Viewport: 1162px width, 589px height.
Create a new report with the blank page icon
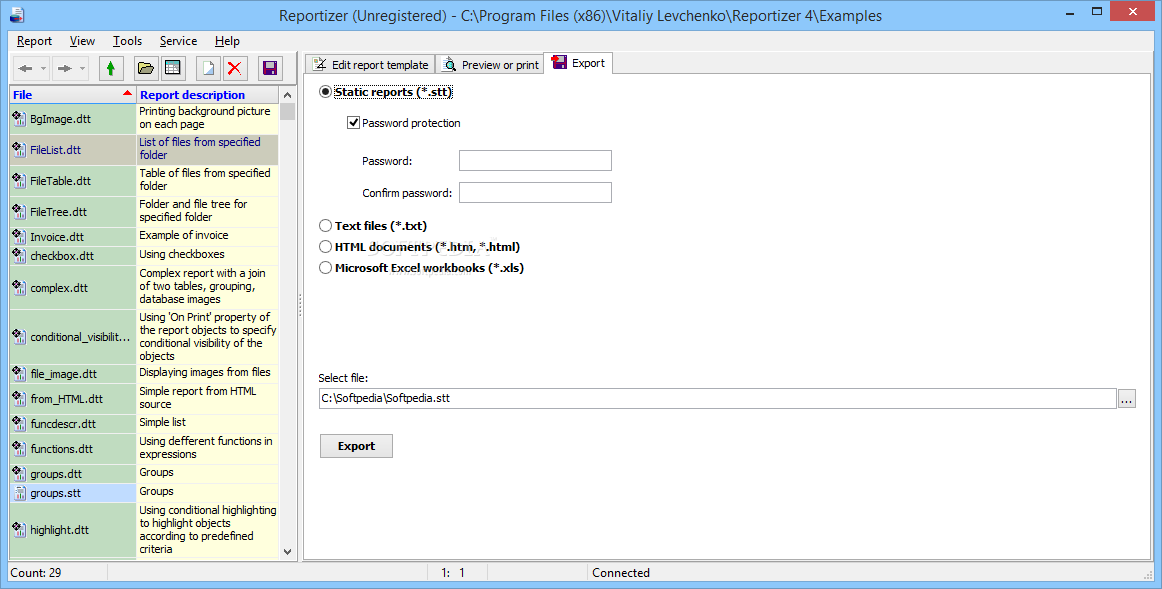(x=208, y=69)
